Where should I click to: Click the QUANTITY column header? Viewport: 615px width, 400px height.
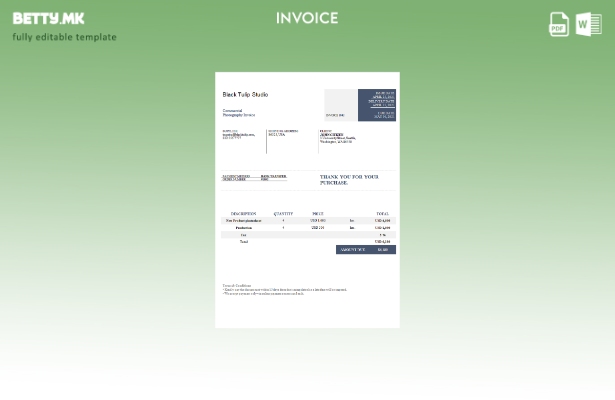283,213
